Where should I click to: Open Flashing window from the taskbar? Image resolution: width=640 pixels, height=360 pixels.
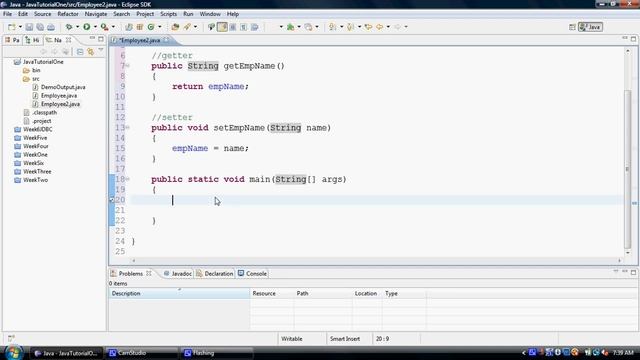(x=216, y=353)
